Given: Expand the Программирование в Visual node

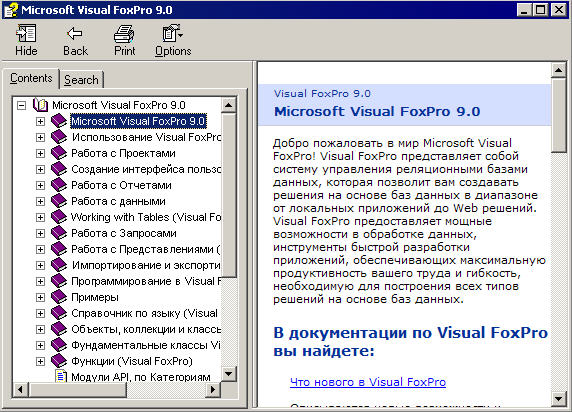Looking at the screenshot, I should click(40, 281).
